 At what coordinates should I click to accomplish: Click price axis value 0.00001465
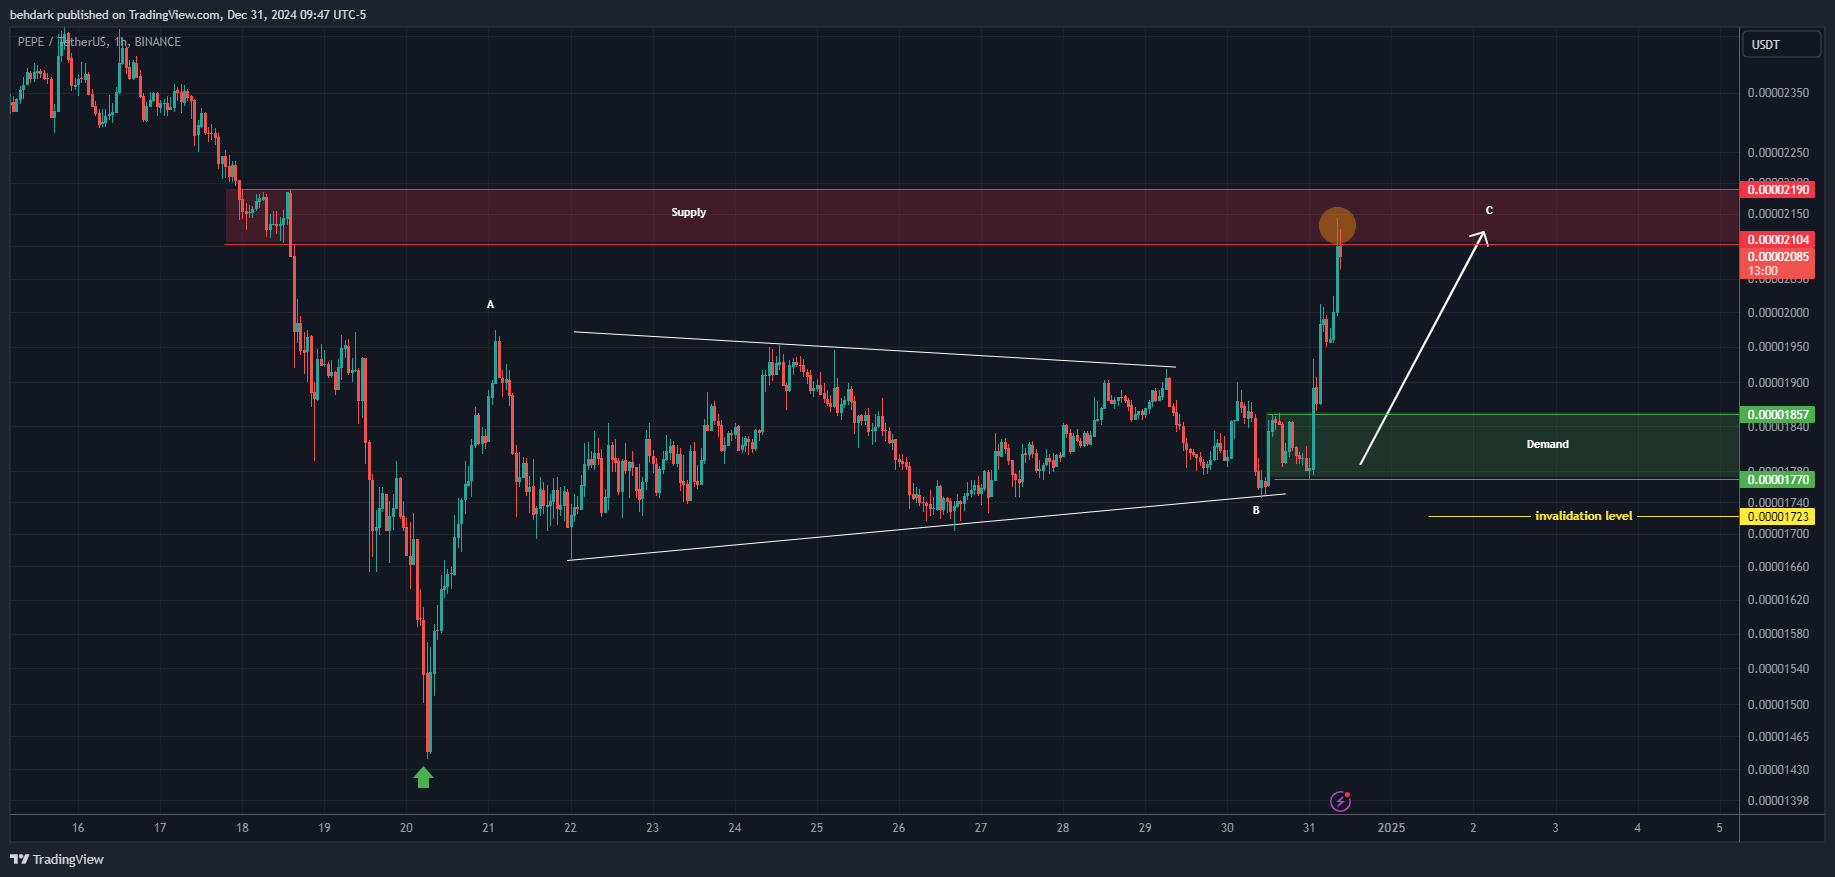click(1778, 737)
